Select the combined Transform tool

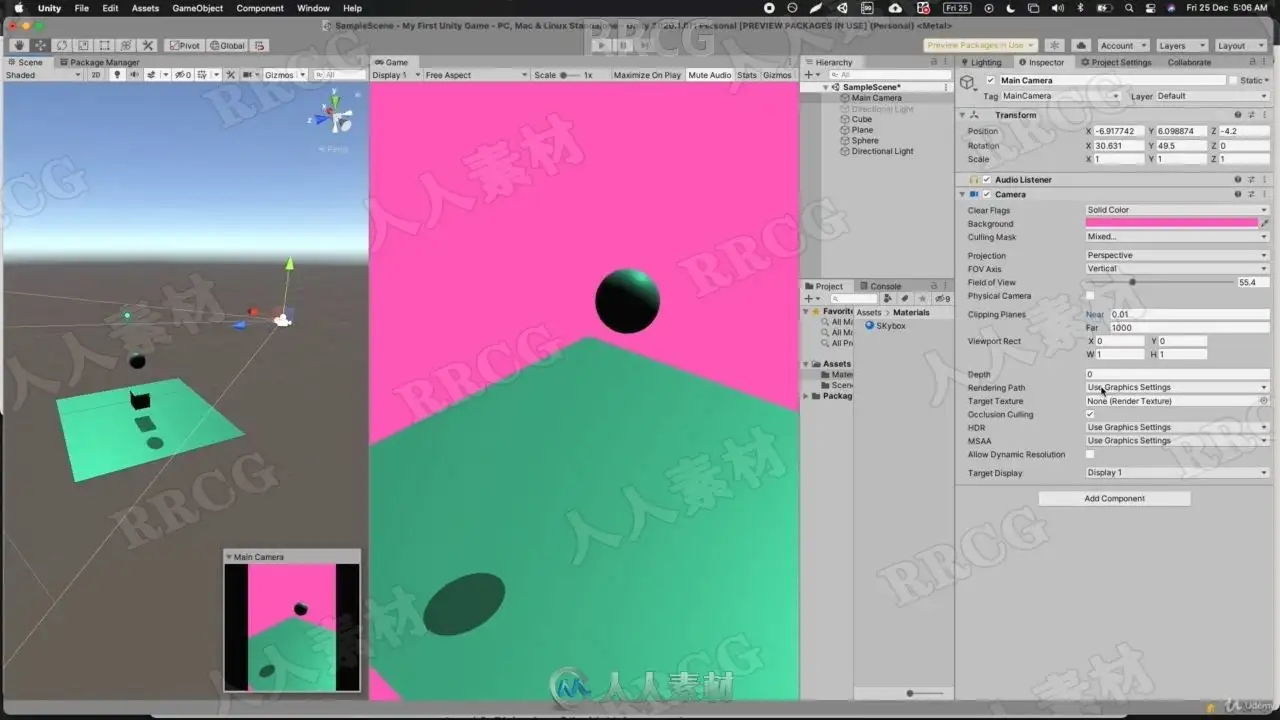click(x=126, y=45)
